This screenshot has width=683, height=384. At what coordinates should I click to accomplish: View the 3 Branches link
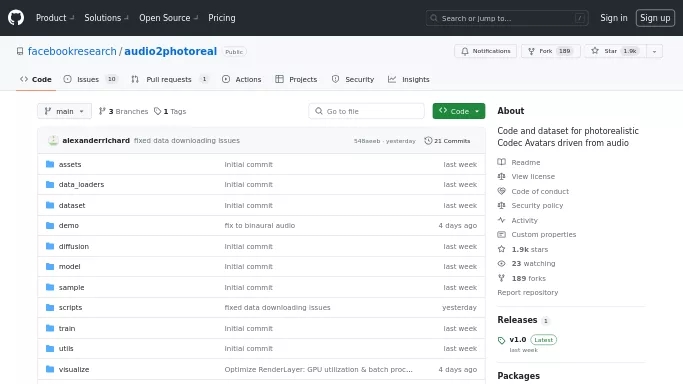click(x=123, y=111)
